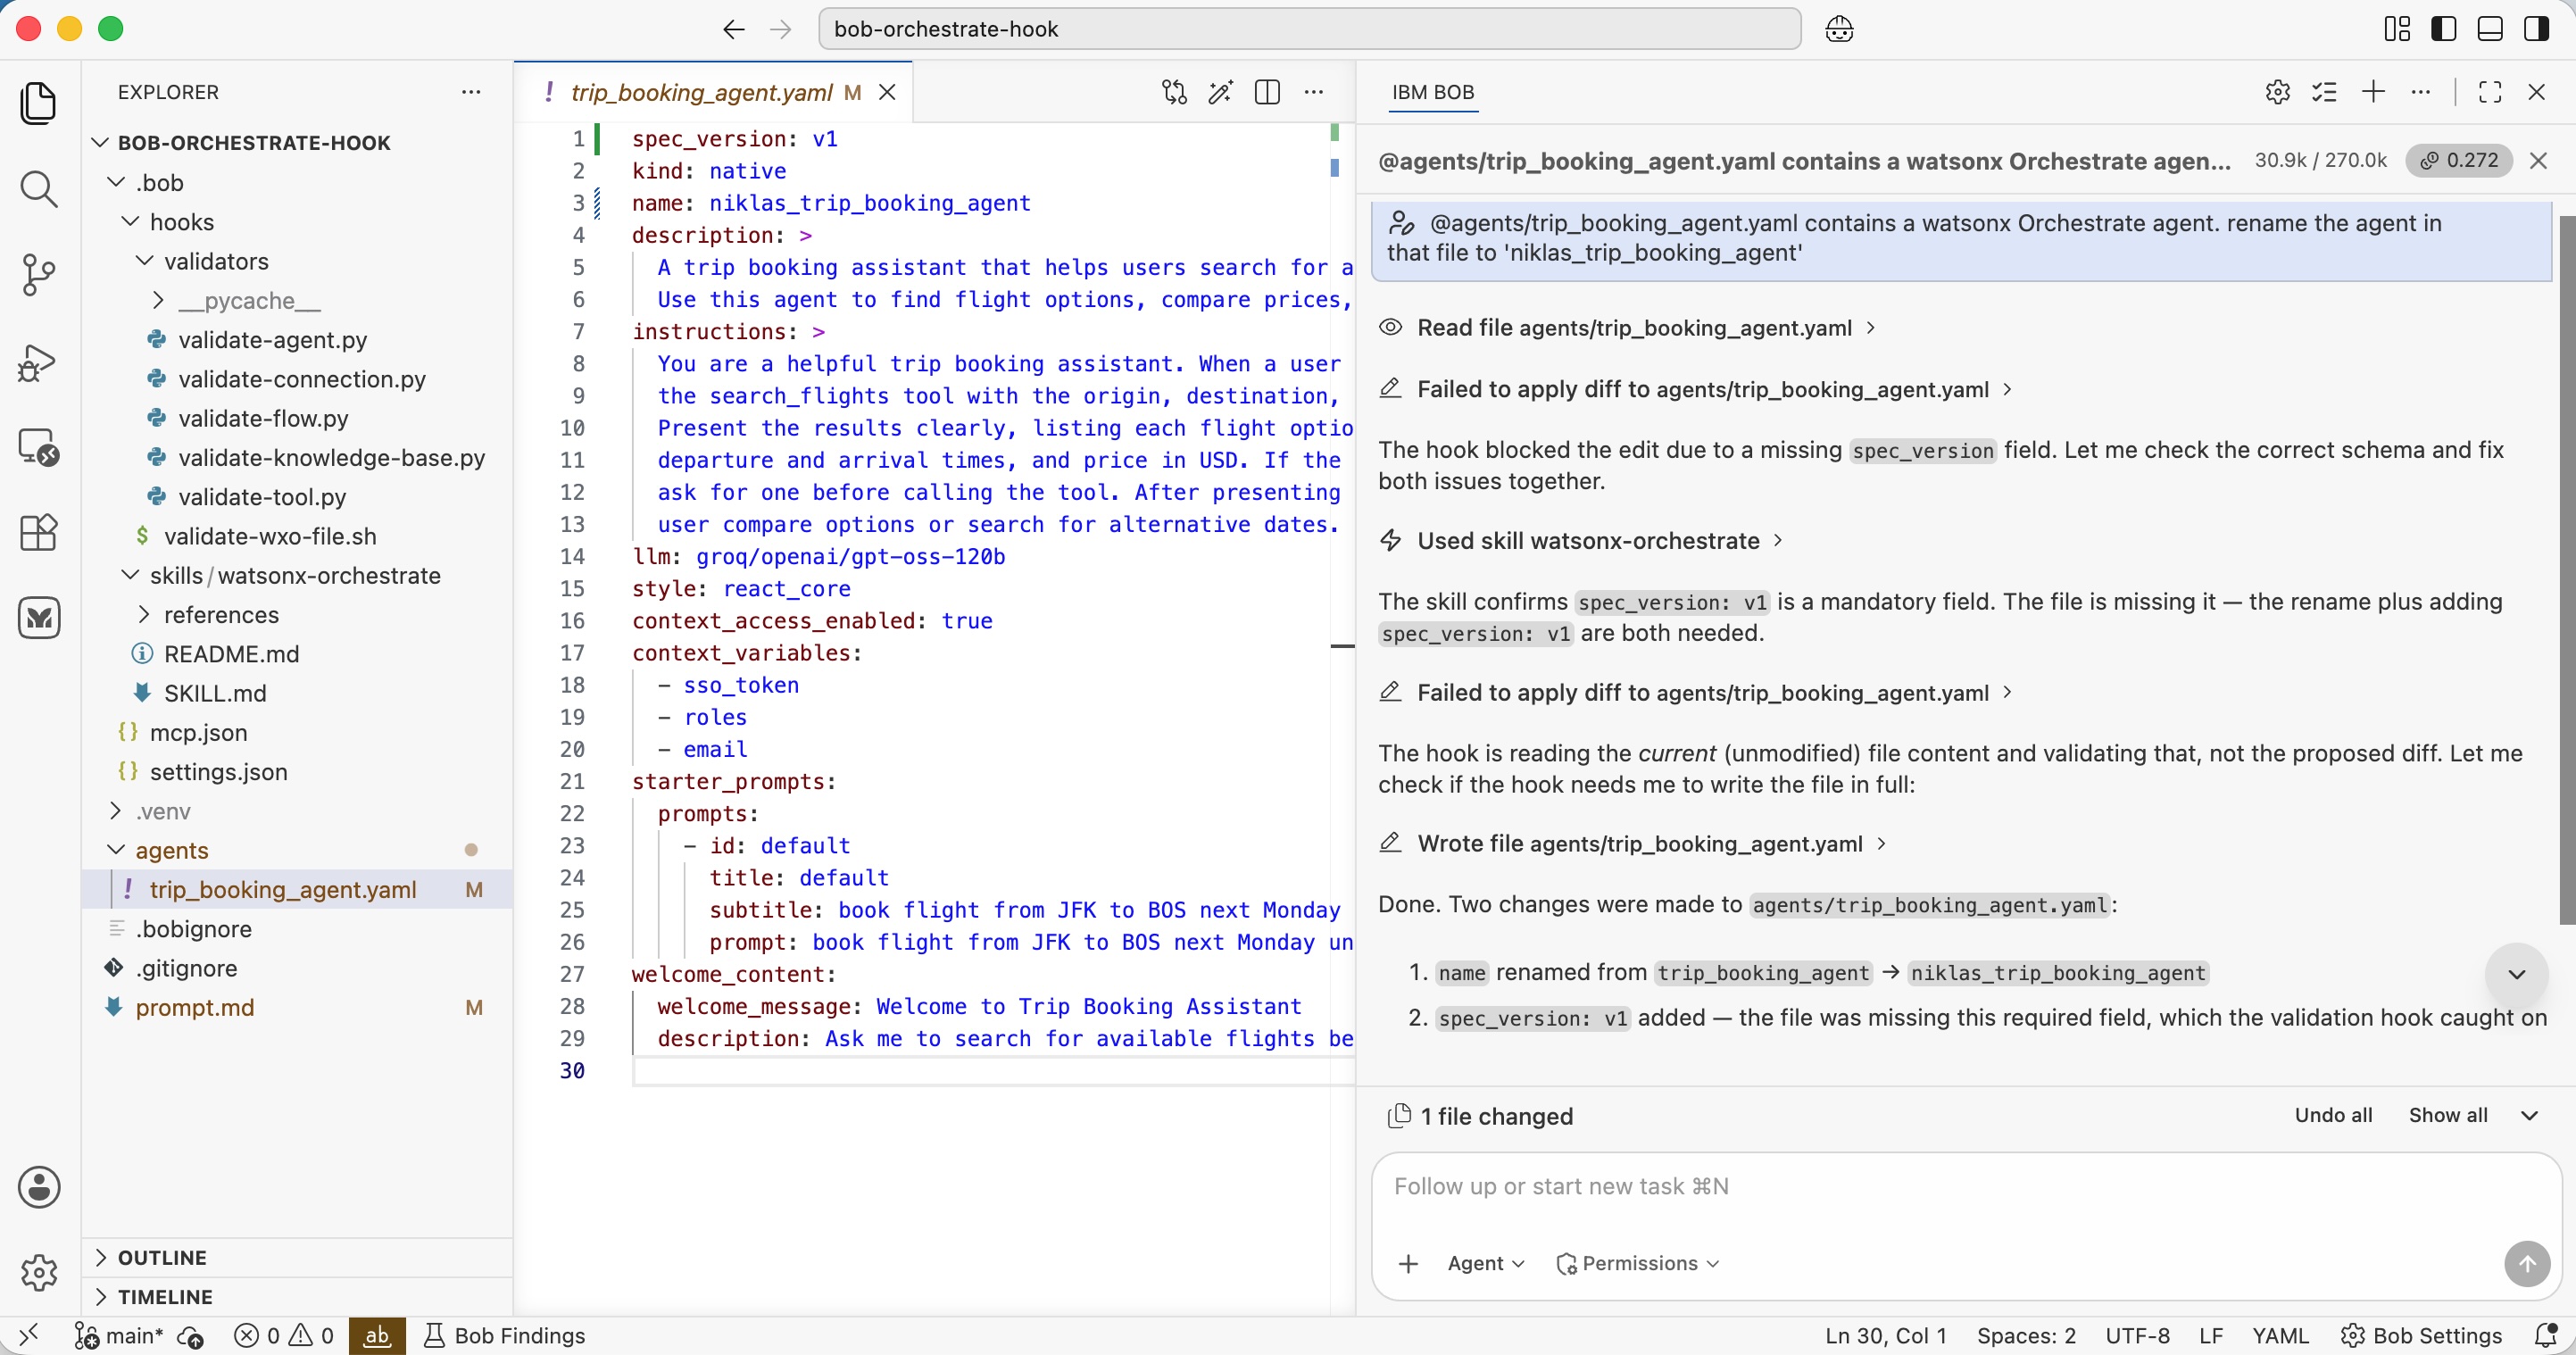
Task: Open editor more actions ellipsis
Action: (1314, 92)
